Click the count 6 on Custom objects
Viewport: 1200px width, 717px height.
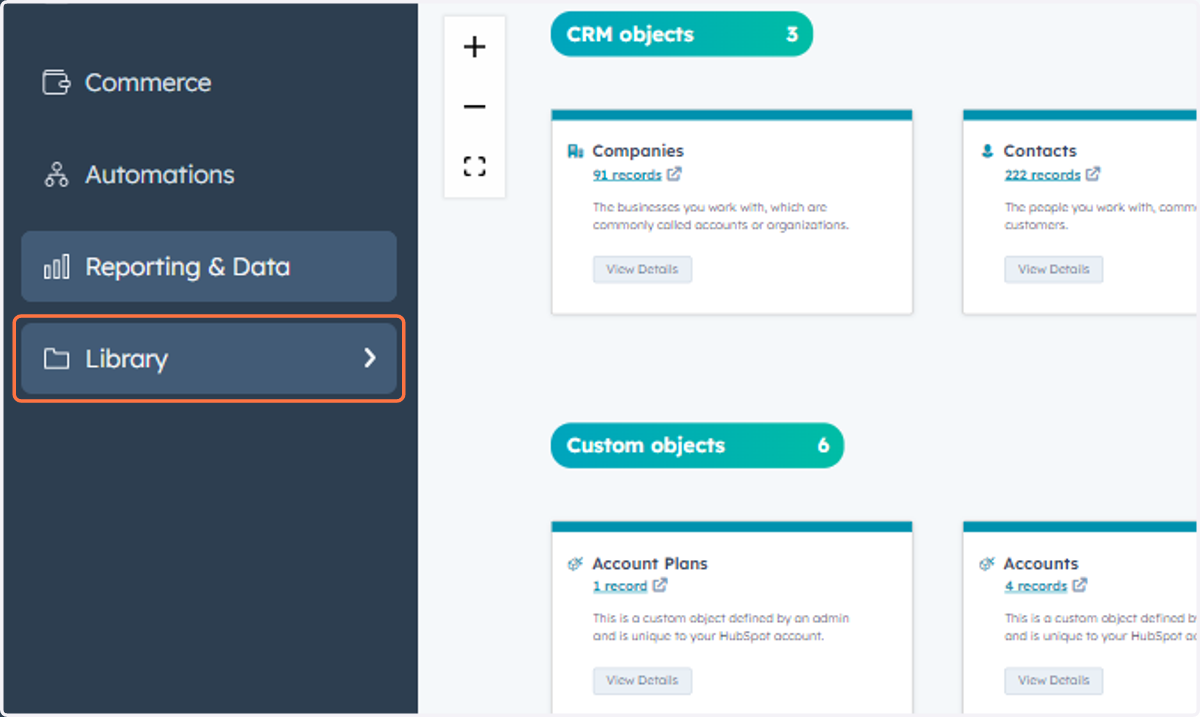point(823,446)
